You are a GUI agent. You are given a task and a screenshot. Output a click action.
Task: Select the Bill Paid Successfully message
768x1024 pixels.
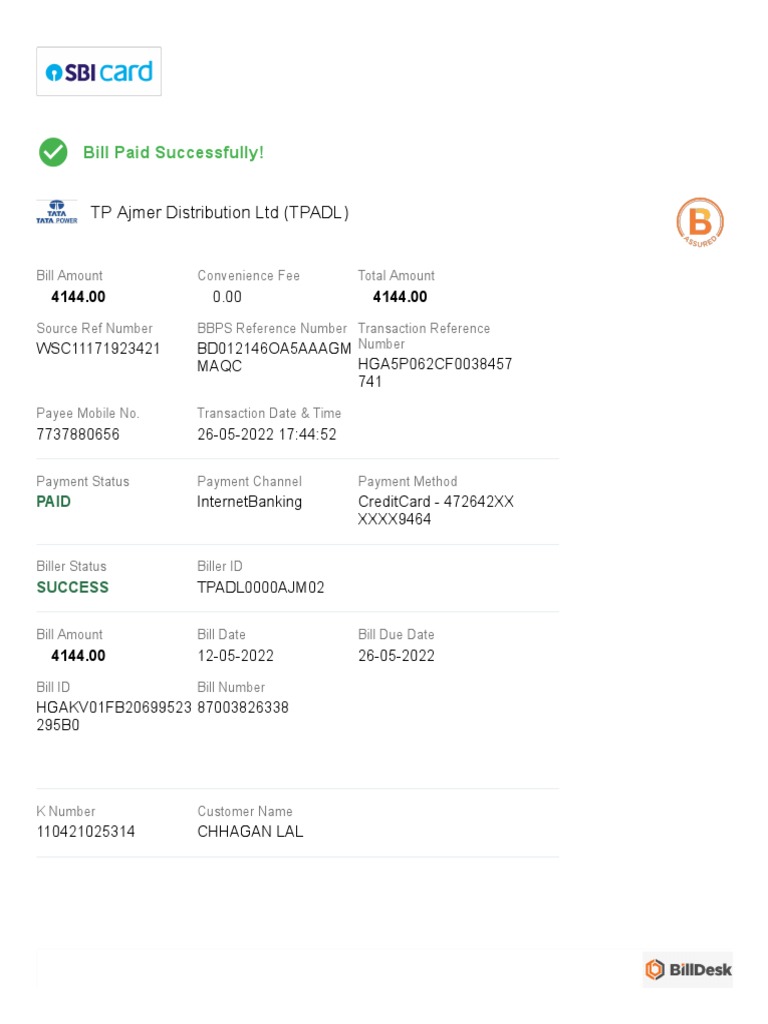pos(173,153)
